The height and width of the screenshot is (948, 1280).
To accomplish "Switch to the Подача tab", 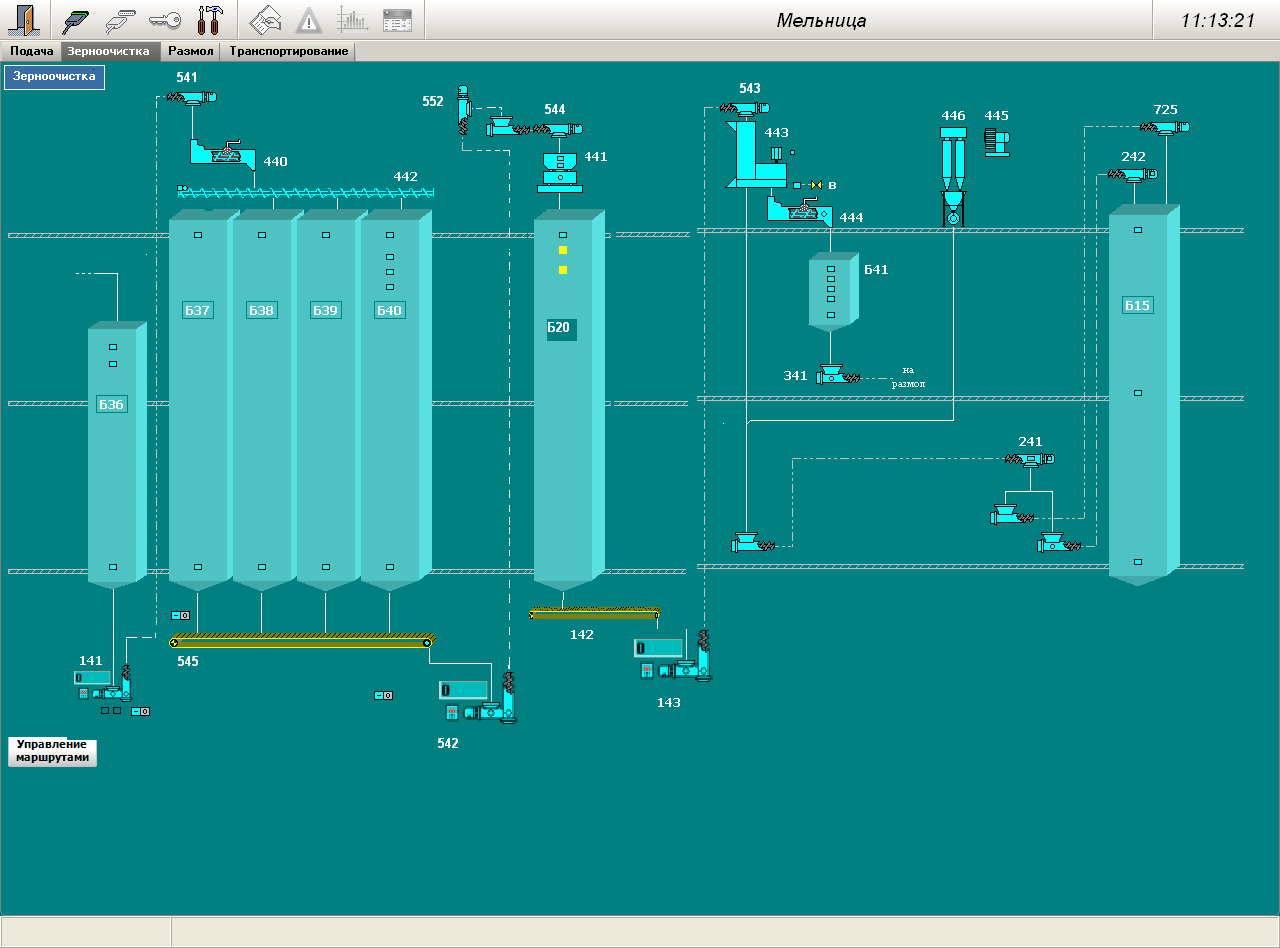I will [x=31, y=51].
